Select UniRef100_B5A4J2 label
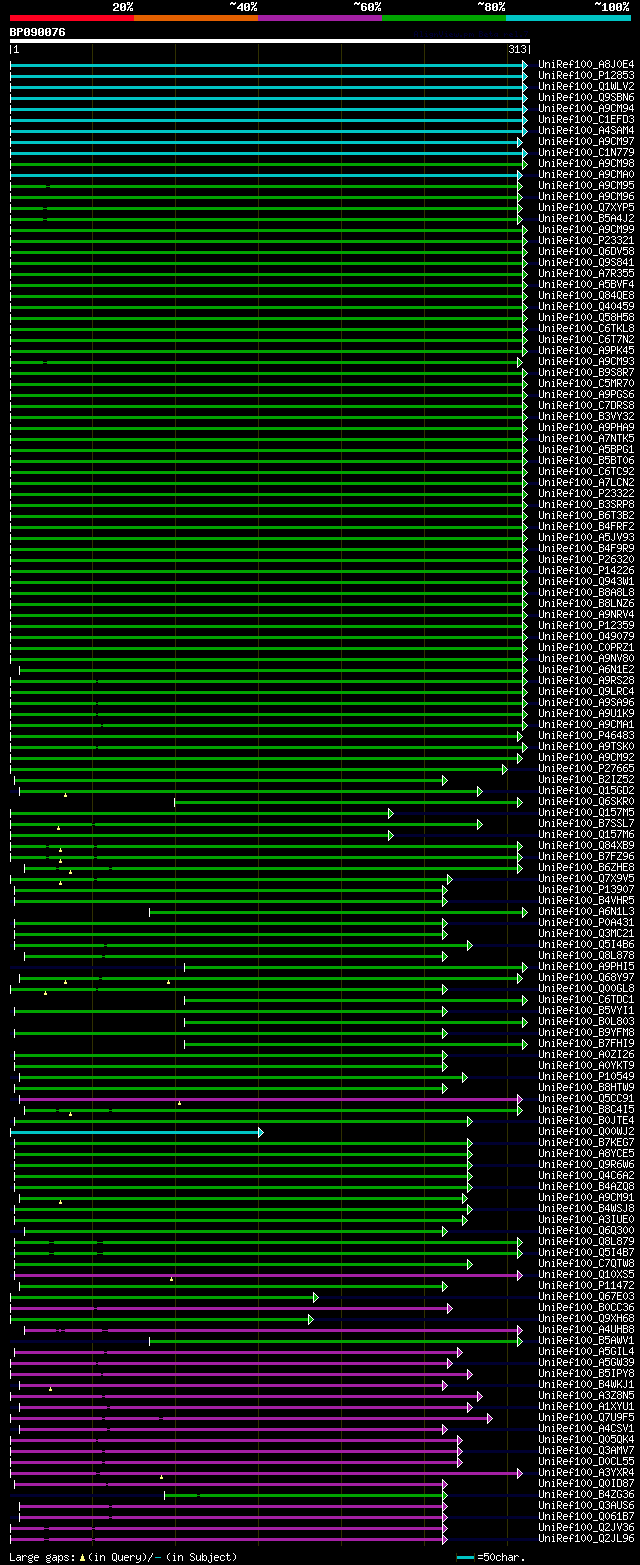The image size is (640, 1565). click(586, 219)
